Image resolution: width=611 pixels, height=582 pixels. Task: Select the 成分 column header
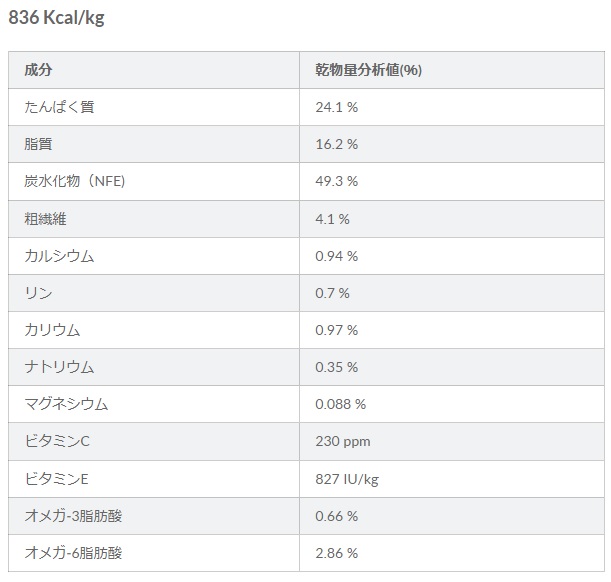(38, 70)
